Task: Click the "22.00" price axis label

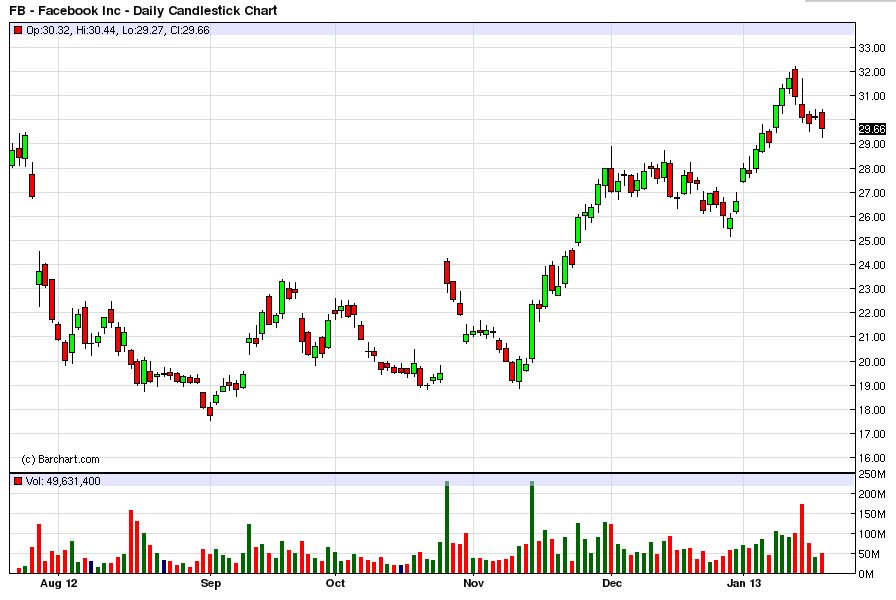Action: coord(872,313)
